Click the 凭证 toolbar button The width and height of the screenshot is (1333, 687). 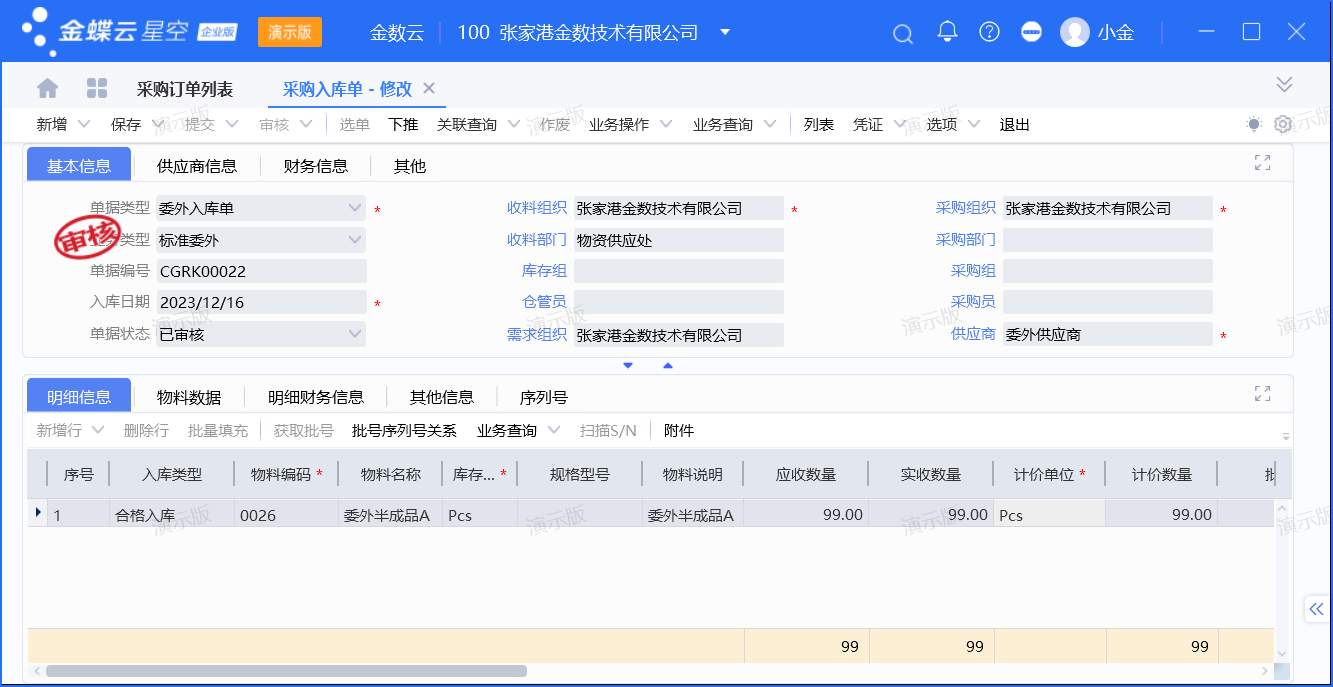click(868, 124)
